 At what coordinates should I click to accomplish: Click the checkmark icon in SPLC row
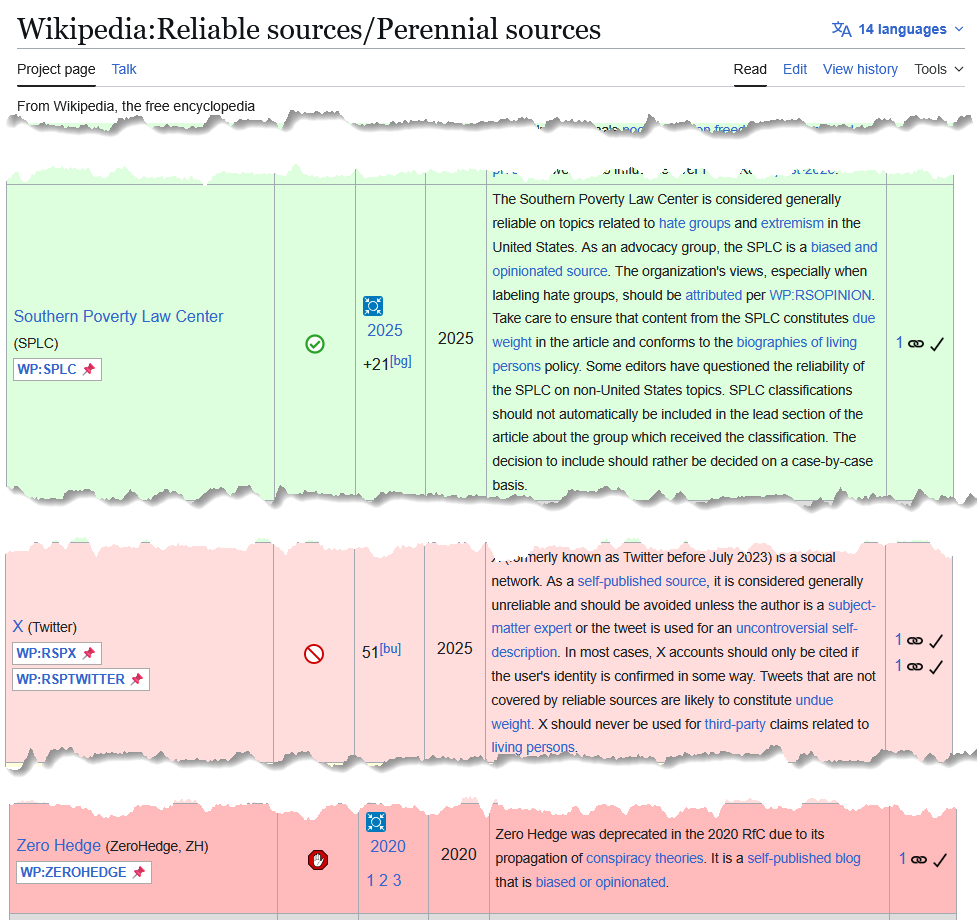point(936,344)
